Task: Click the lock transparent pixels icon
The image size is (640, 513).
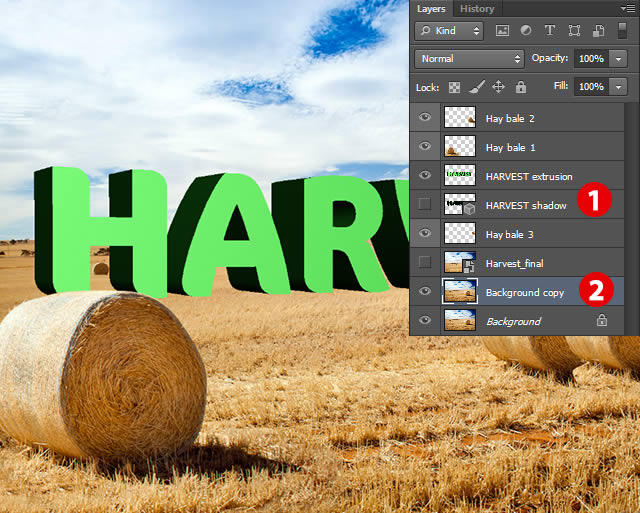Action: coord(454,87)
